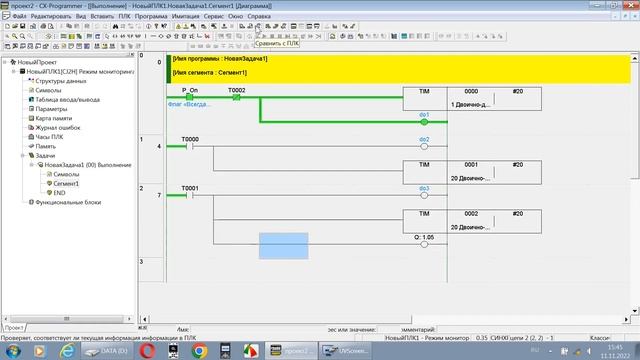Click the project tree horizontal scrollbar thumb
The width and height of the screenshot is (640, 360).
[67, 319]
